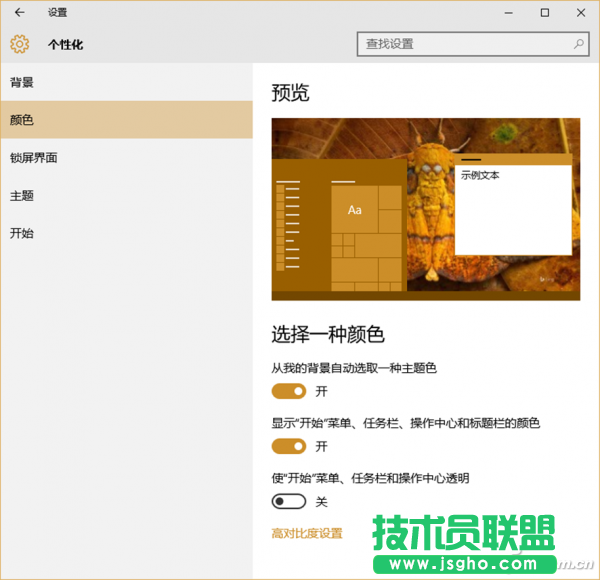Disable the taskbar and title bar color toggle

(x=289, y=446)
